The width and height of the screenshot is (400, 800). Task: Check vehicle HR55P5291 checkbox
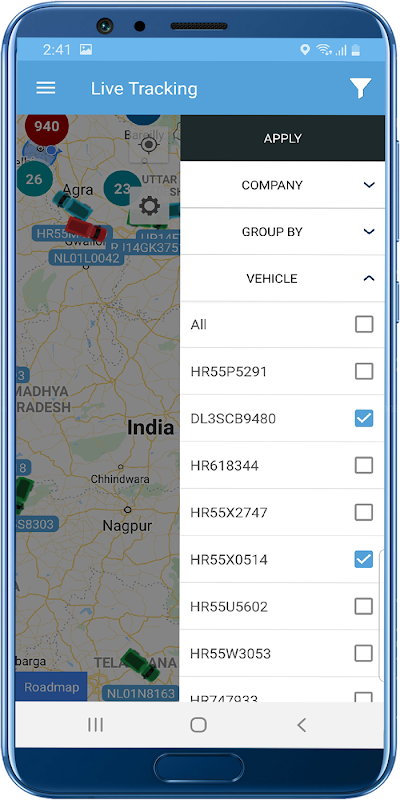coord(364,371)
